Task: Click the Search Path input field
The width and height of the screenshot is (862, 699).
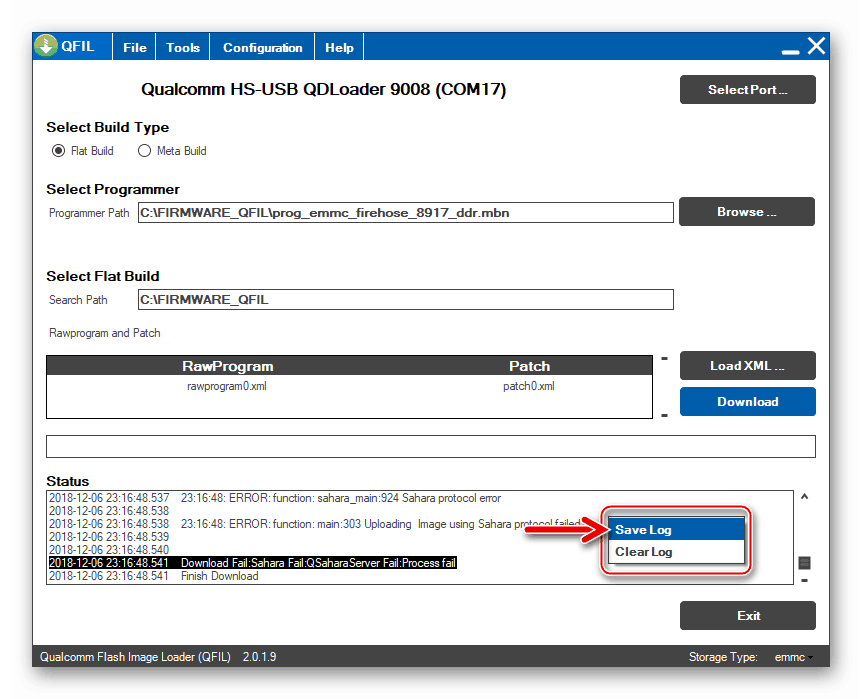Action: (x=406, y=300)
